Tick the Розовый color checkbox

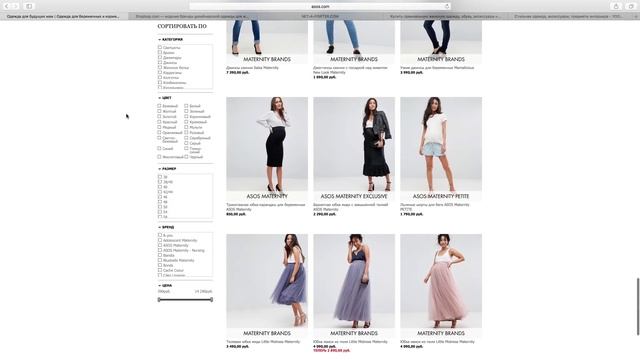[186, 132]
